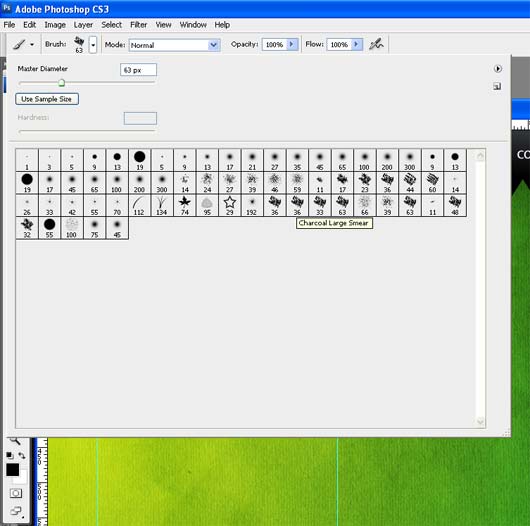Open the File menu
The width and height of the screenshot is (530, 526).
9,25
